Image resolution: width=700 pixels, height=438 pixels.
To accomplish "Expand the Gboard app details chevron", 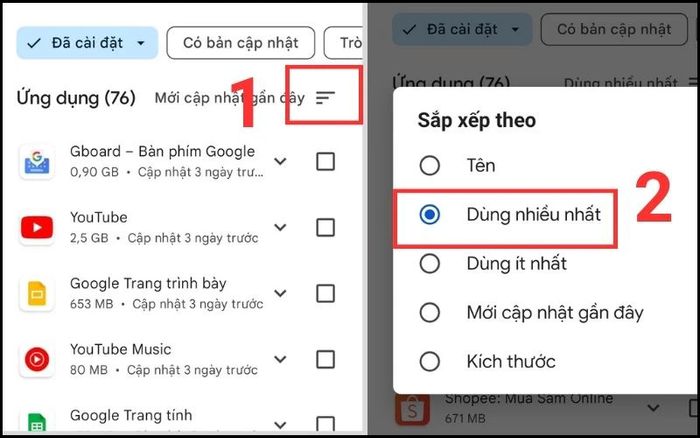I will click(x=280, y=161).
